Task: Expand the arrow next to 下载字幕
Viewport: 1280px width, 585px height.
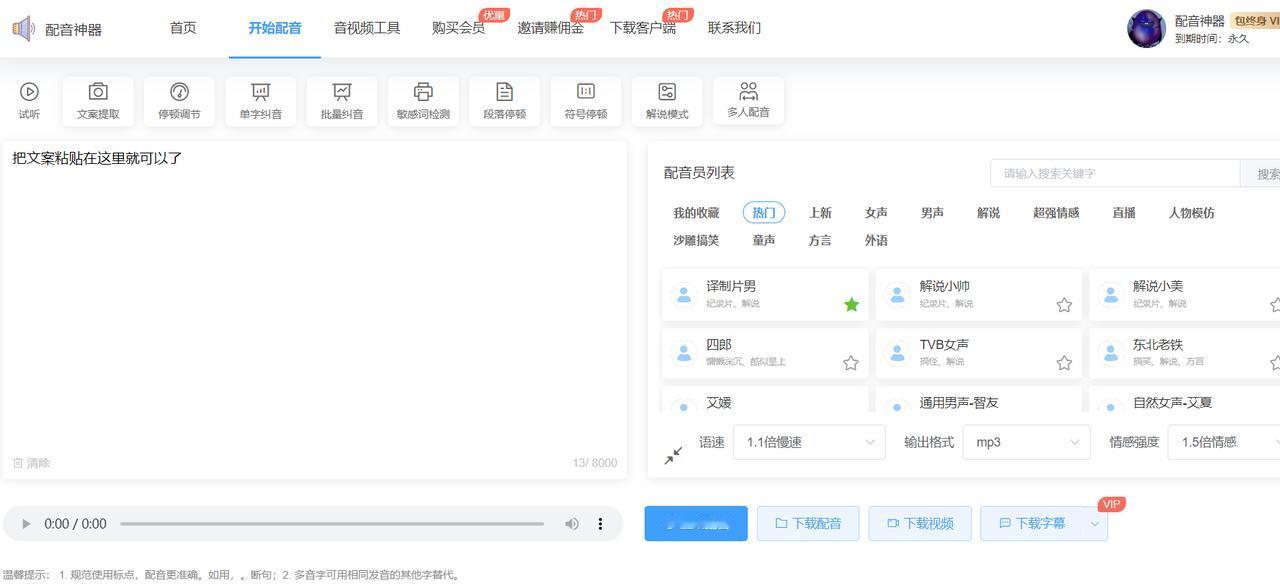Action: [x=1095, y=524]
